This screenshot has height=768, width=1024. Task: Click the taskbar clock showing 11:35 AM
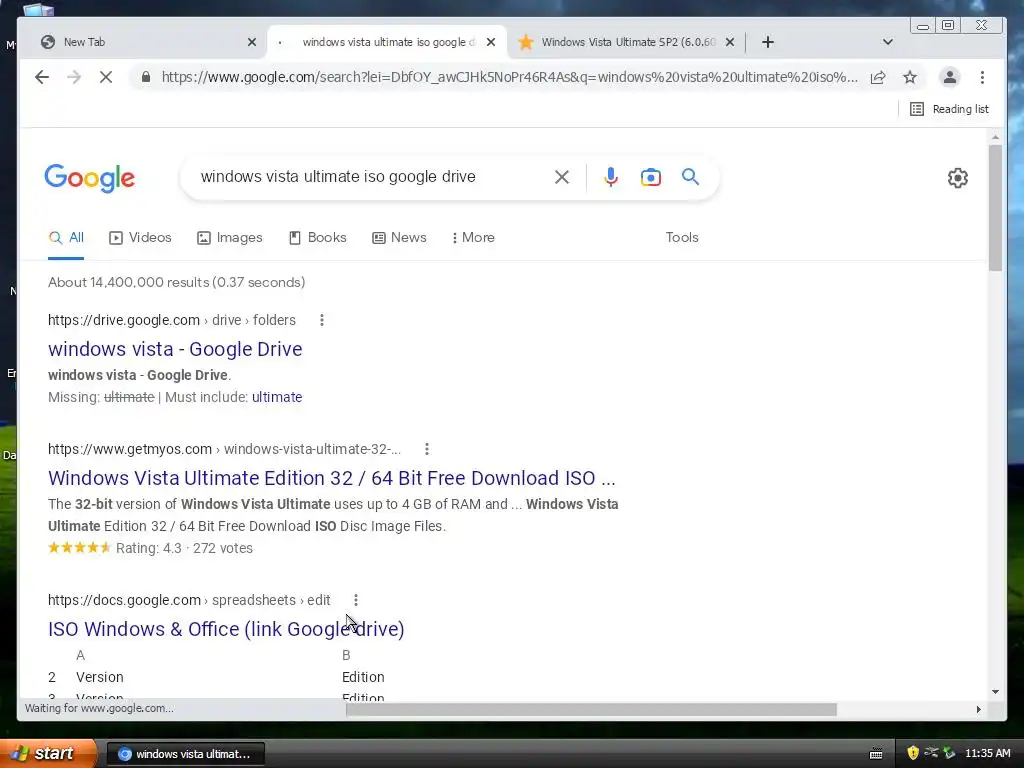(987, 753)
